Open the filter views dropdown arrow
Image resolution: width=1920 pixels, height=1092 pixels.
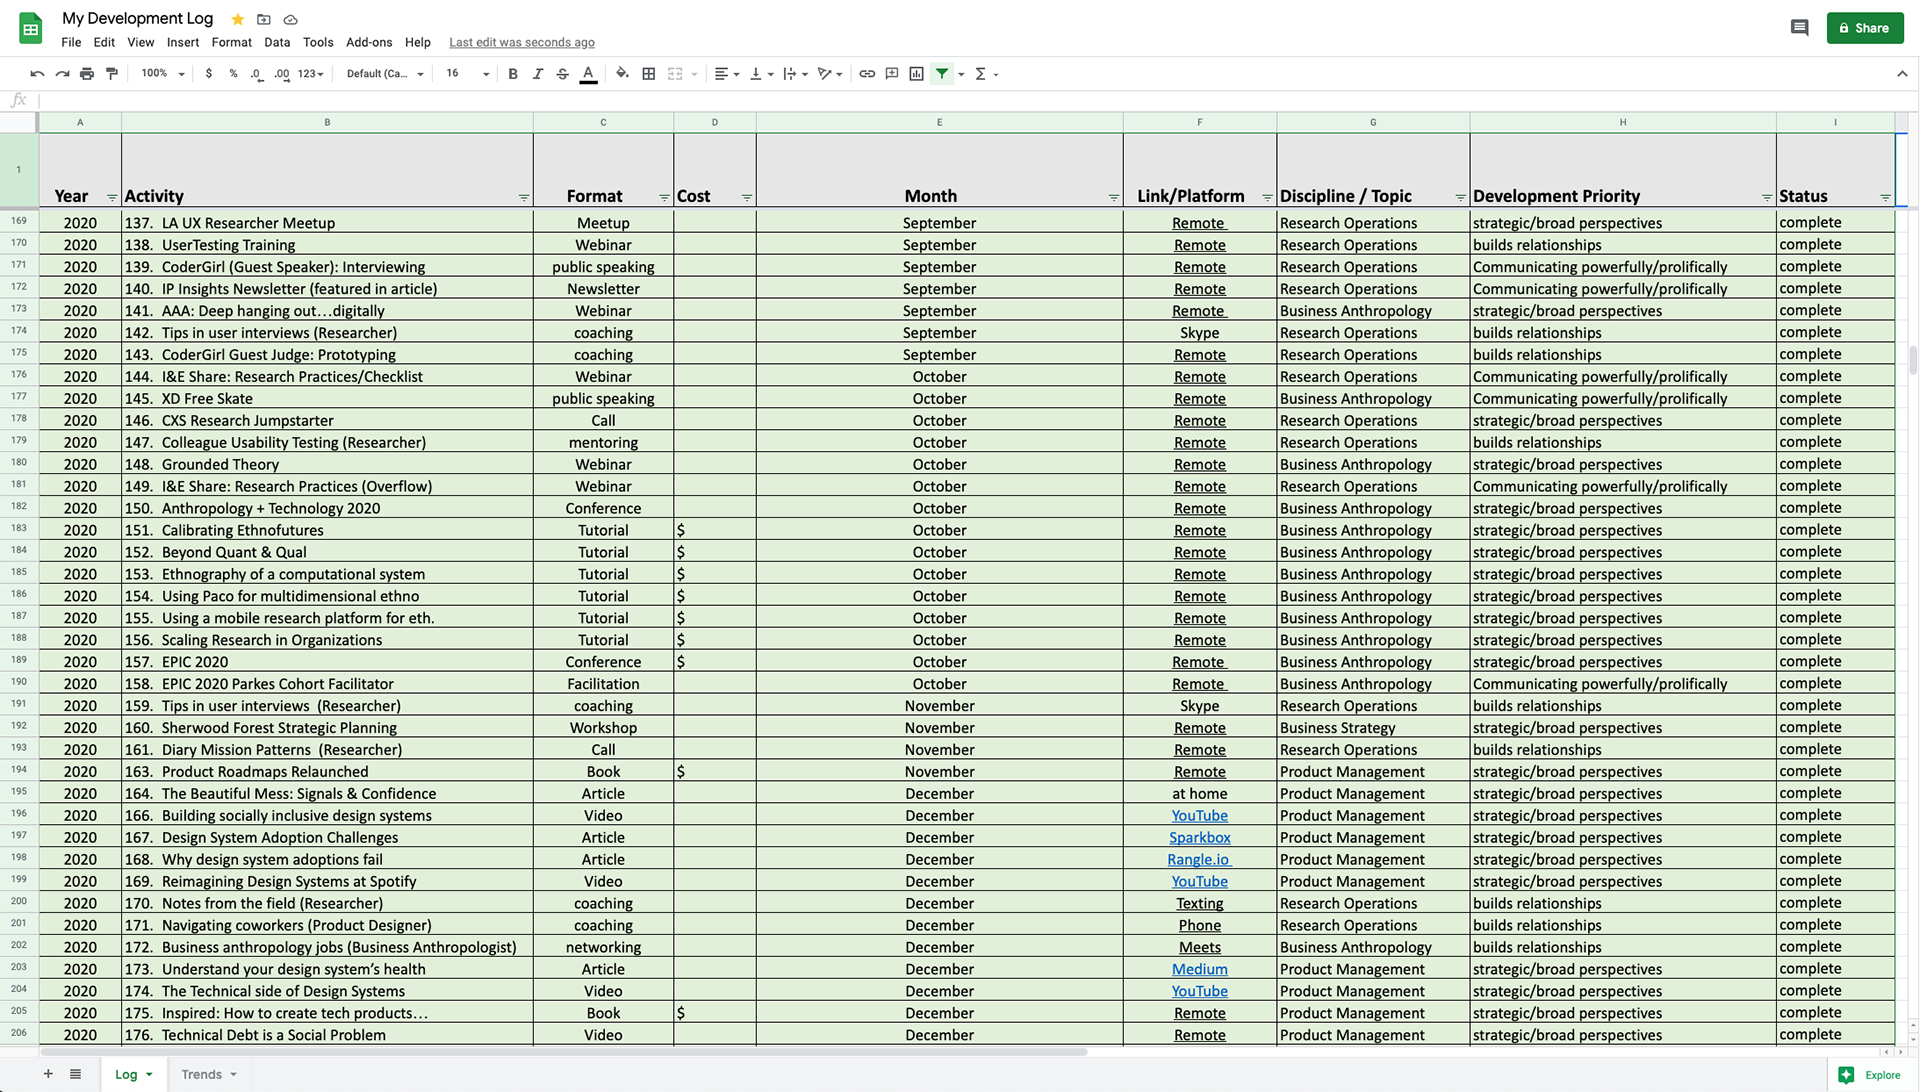tap(961, 74)
